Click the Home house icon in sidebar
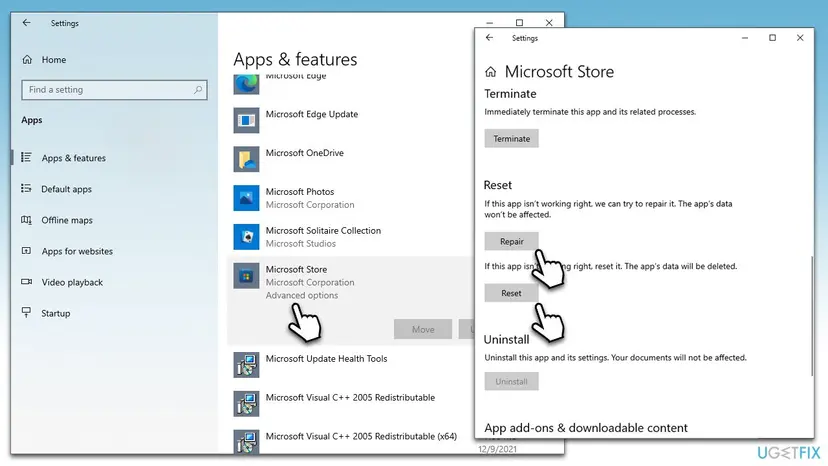Viewport: 828px width, 466px height. coord(27,60)
